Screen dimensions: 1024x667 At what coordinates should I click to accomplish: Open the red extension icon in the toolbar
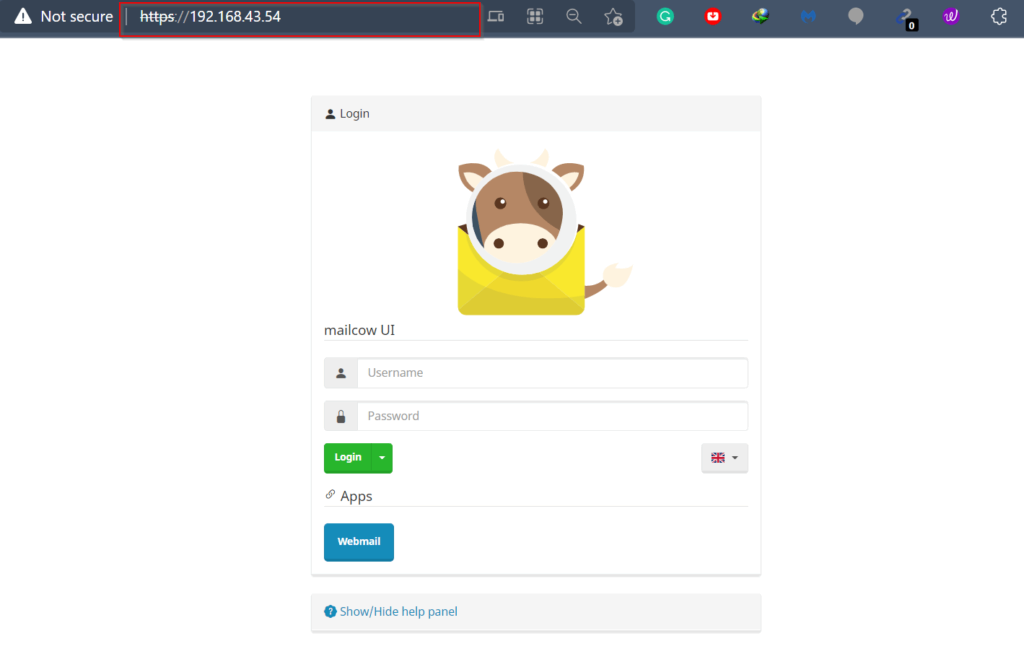pos(712,16)
